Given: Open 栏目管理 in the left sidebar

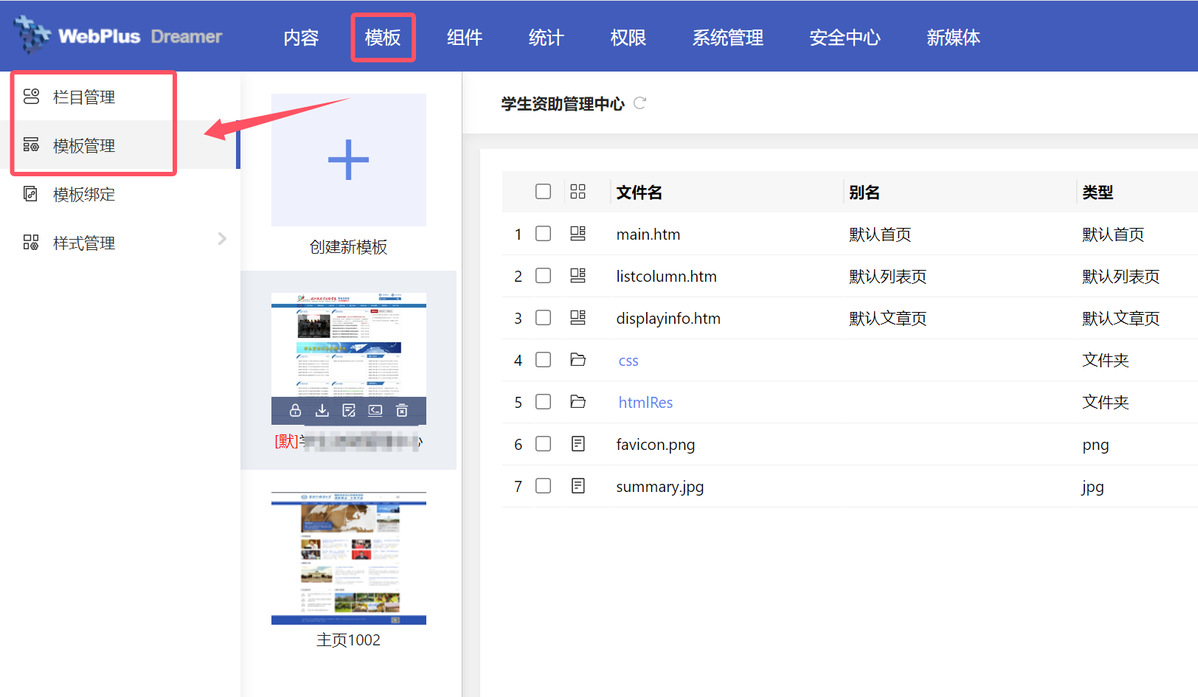Looking at the screenshot, I should 84,97.
